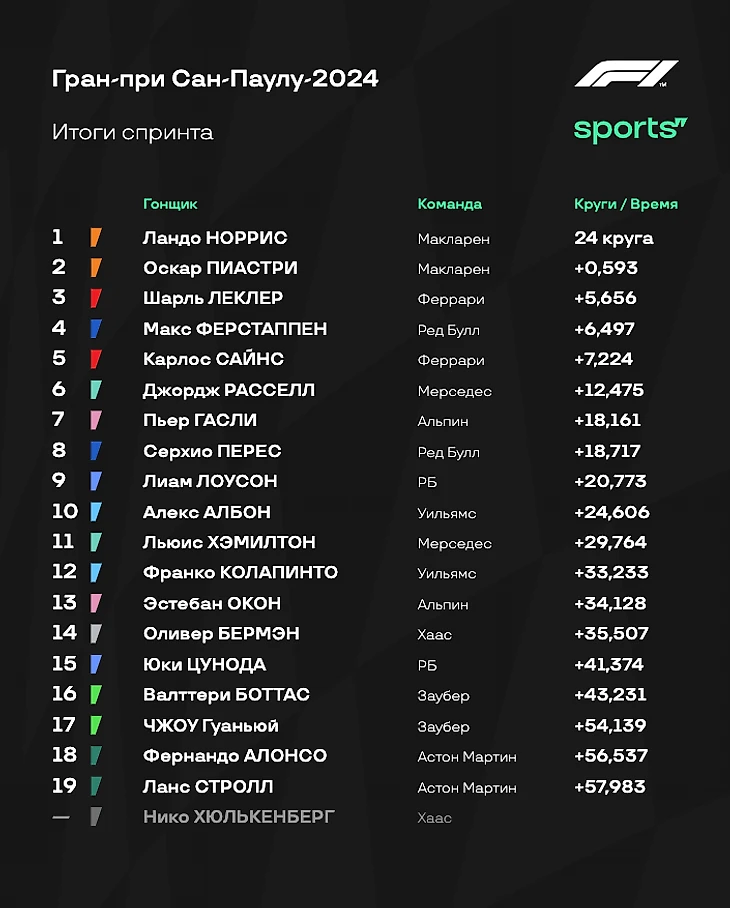Click the time gap +57,983
Screen dimensions: 730x908
[610, 787]
